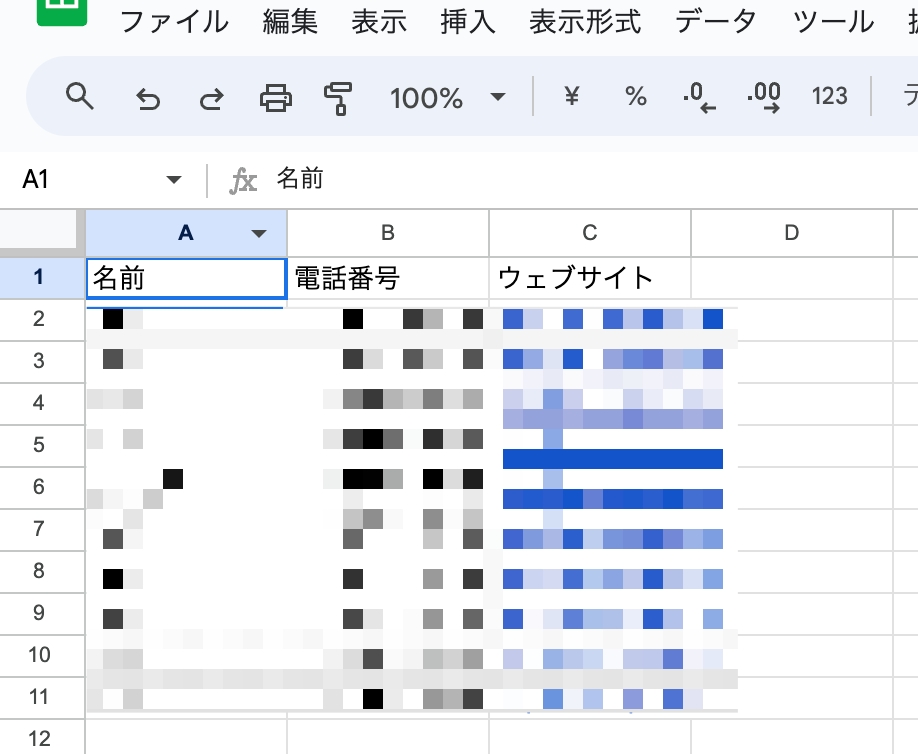
Task: Increase decimal places button
Action: coord(764,97)
